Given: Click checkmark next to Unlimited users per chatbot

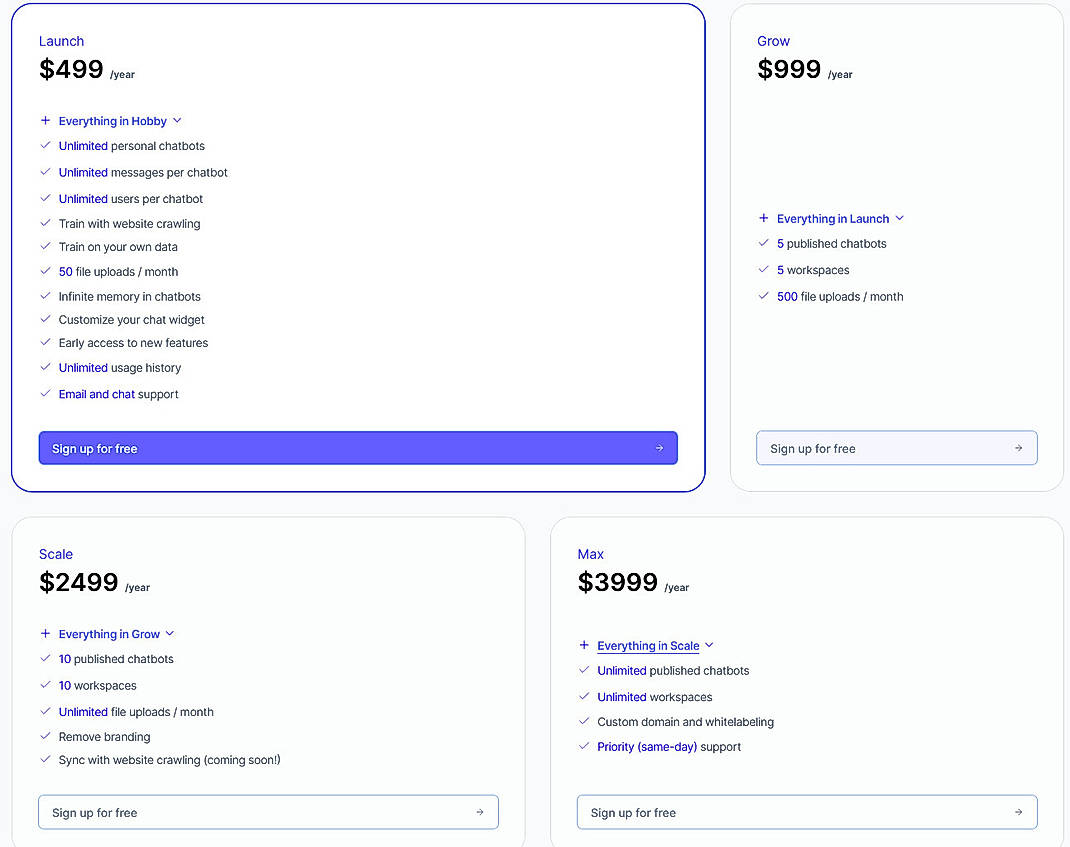Looking at the screenshot, I should [45, 199].
